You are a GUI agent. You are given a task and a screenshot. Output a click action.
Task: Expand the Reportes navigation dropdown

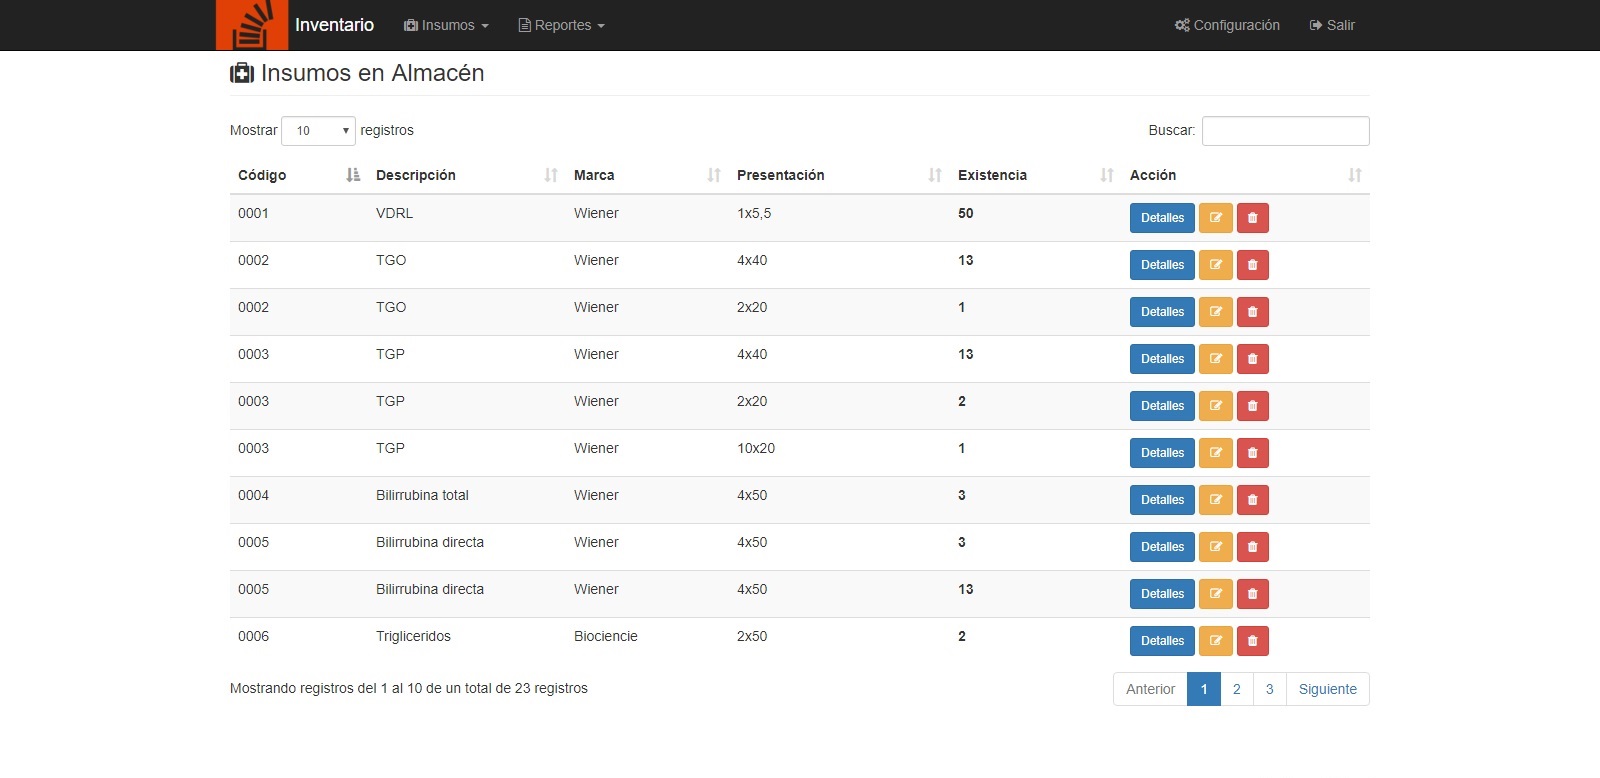(x=561, y=25)
